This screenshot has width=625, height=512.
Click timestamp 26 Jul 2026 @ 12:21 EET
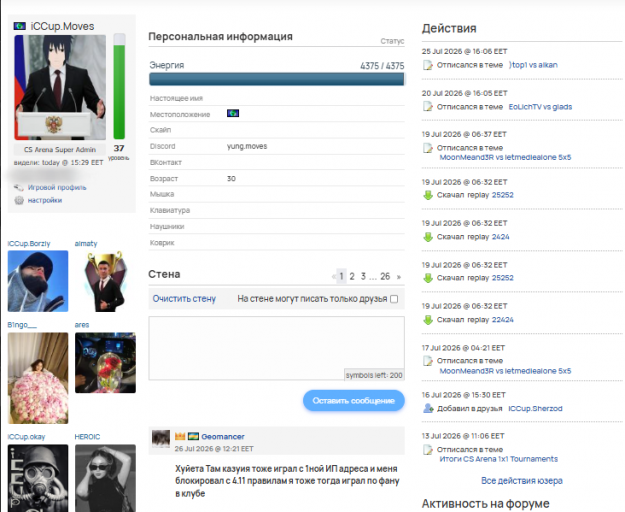click(214, 449)
